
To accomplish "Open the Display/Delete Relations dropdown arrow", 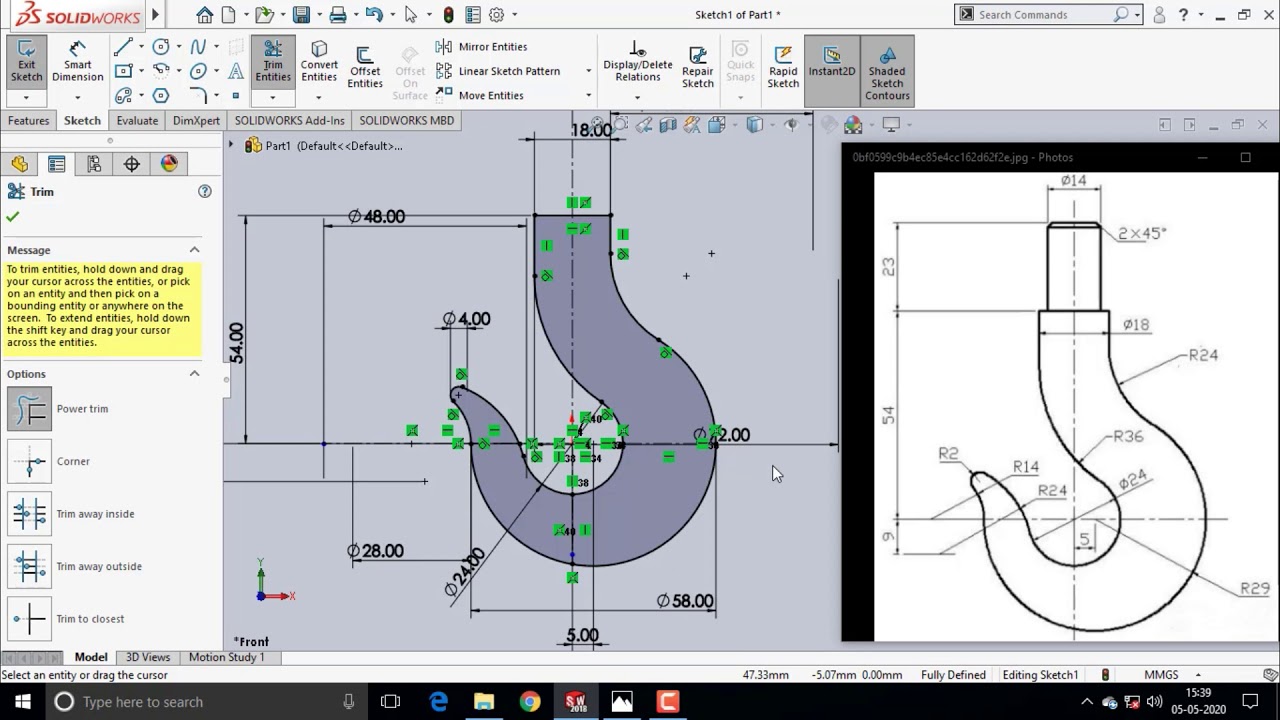I will 637,97.
